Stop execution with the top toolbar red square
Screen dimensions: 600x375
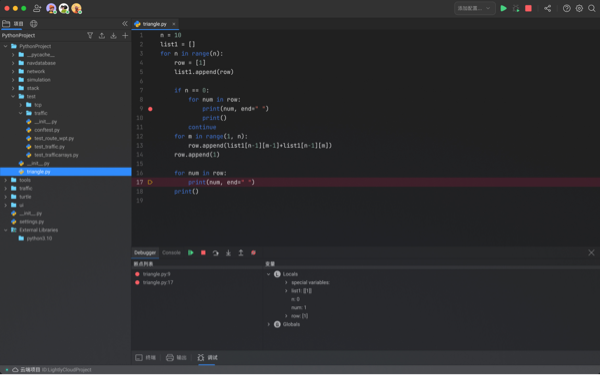(x=528, y=8)
